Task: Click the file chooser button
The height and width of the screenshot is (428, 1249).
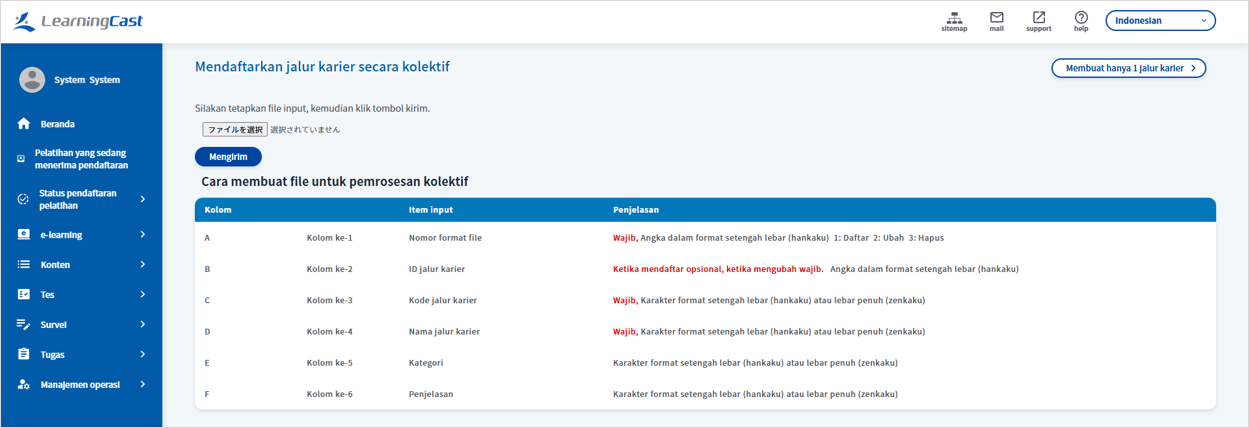Action: pos(235,130)
